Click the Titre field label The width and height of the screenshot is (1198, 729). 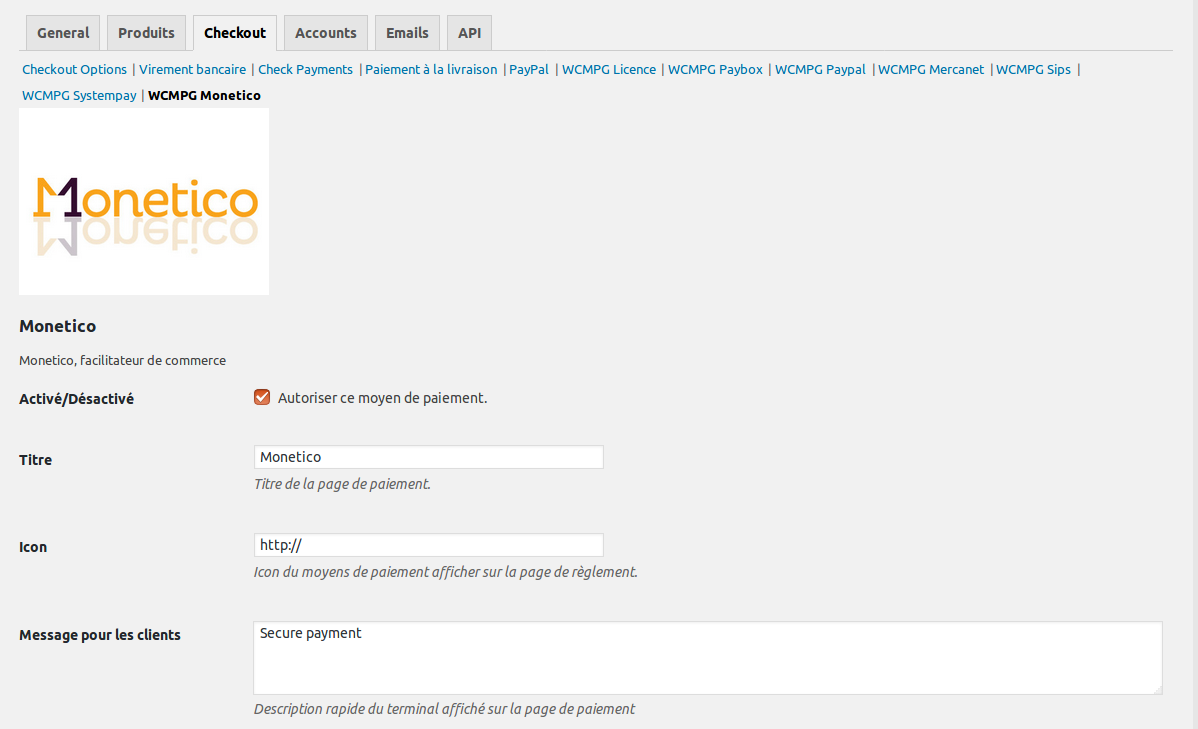coord(36,460)
